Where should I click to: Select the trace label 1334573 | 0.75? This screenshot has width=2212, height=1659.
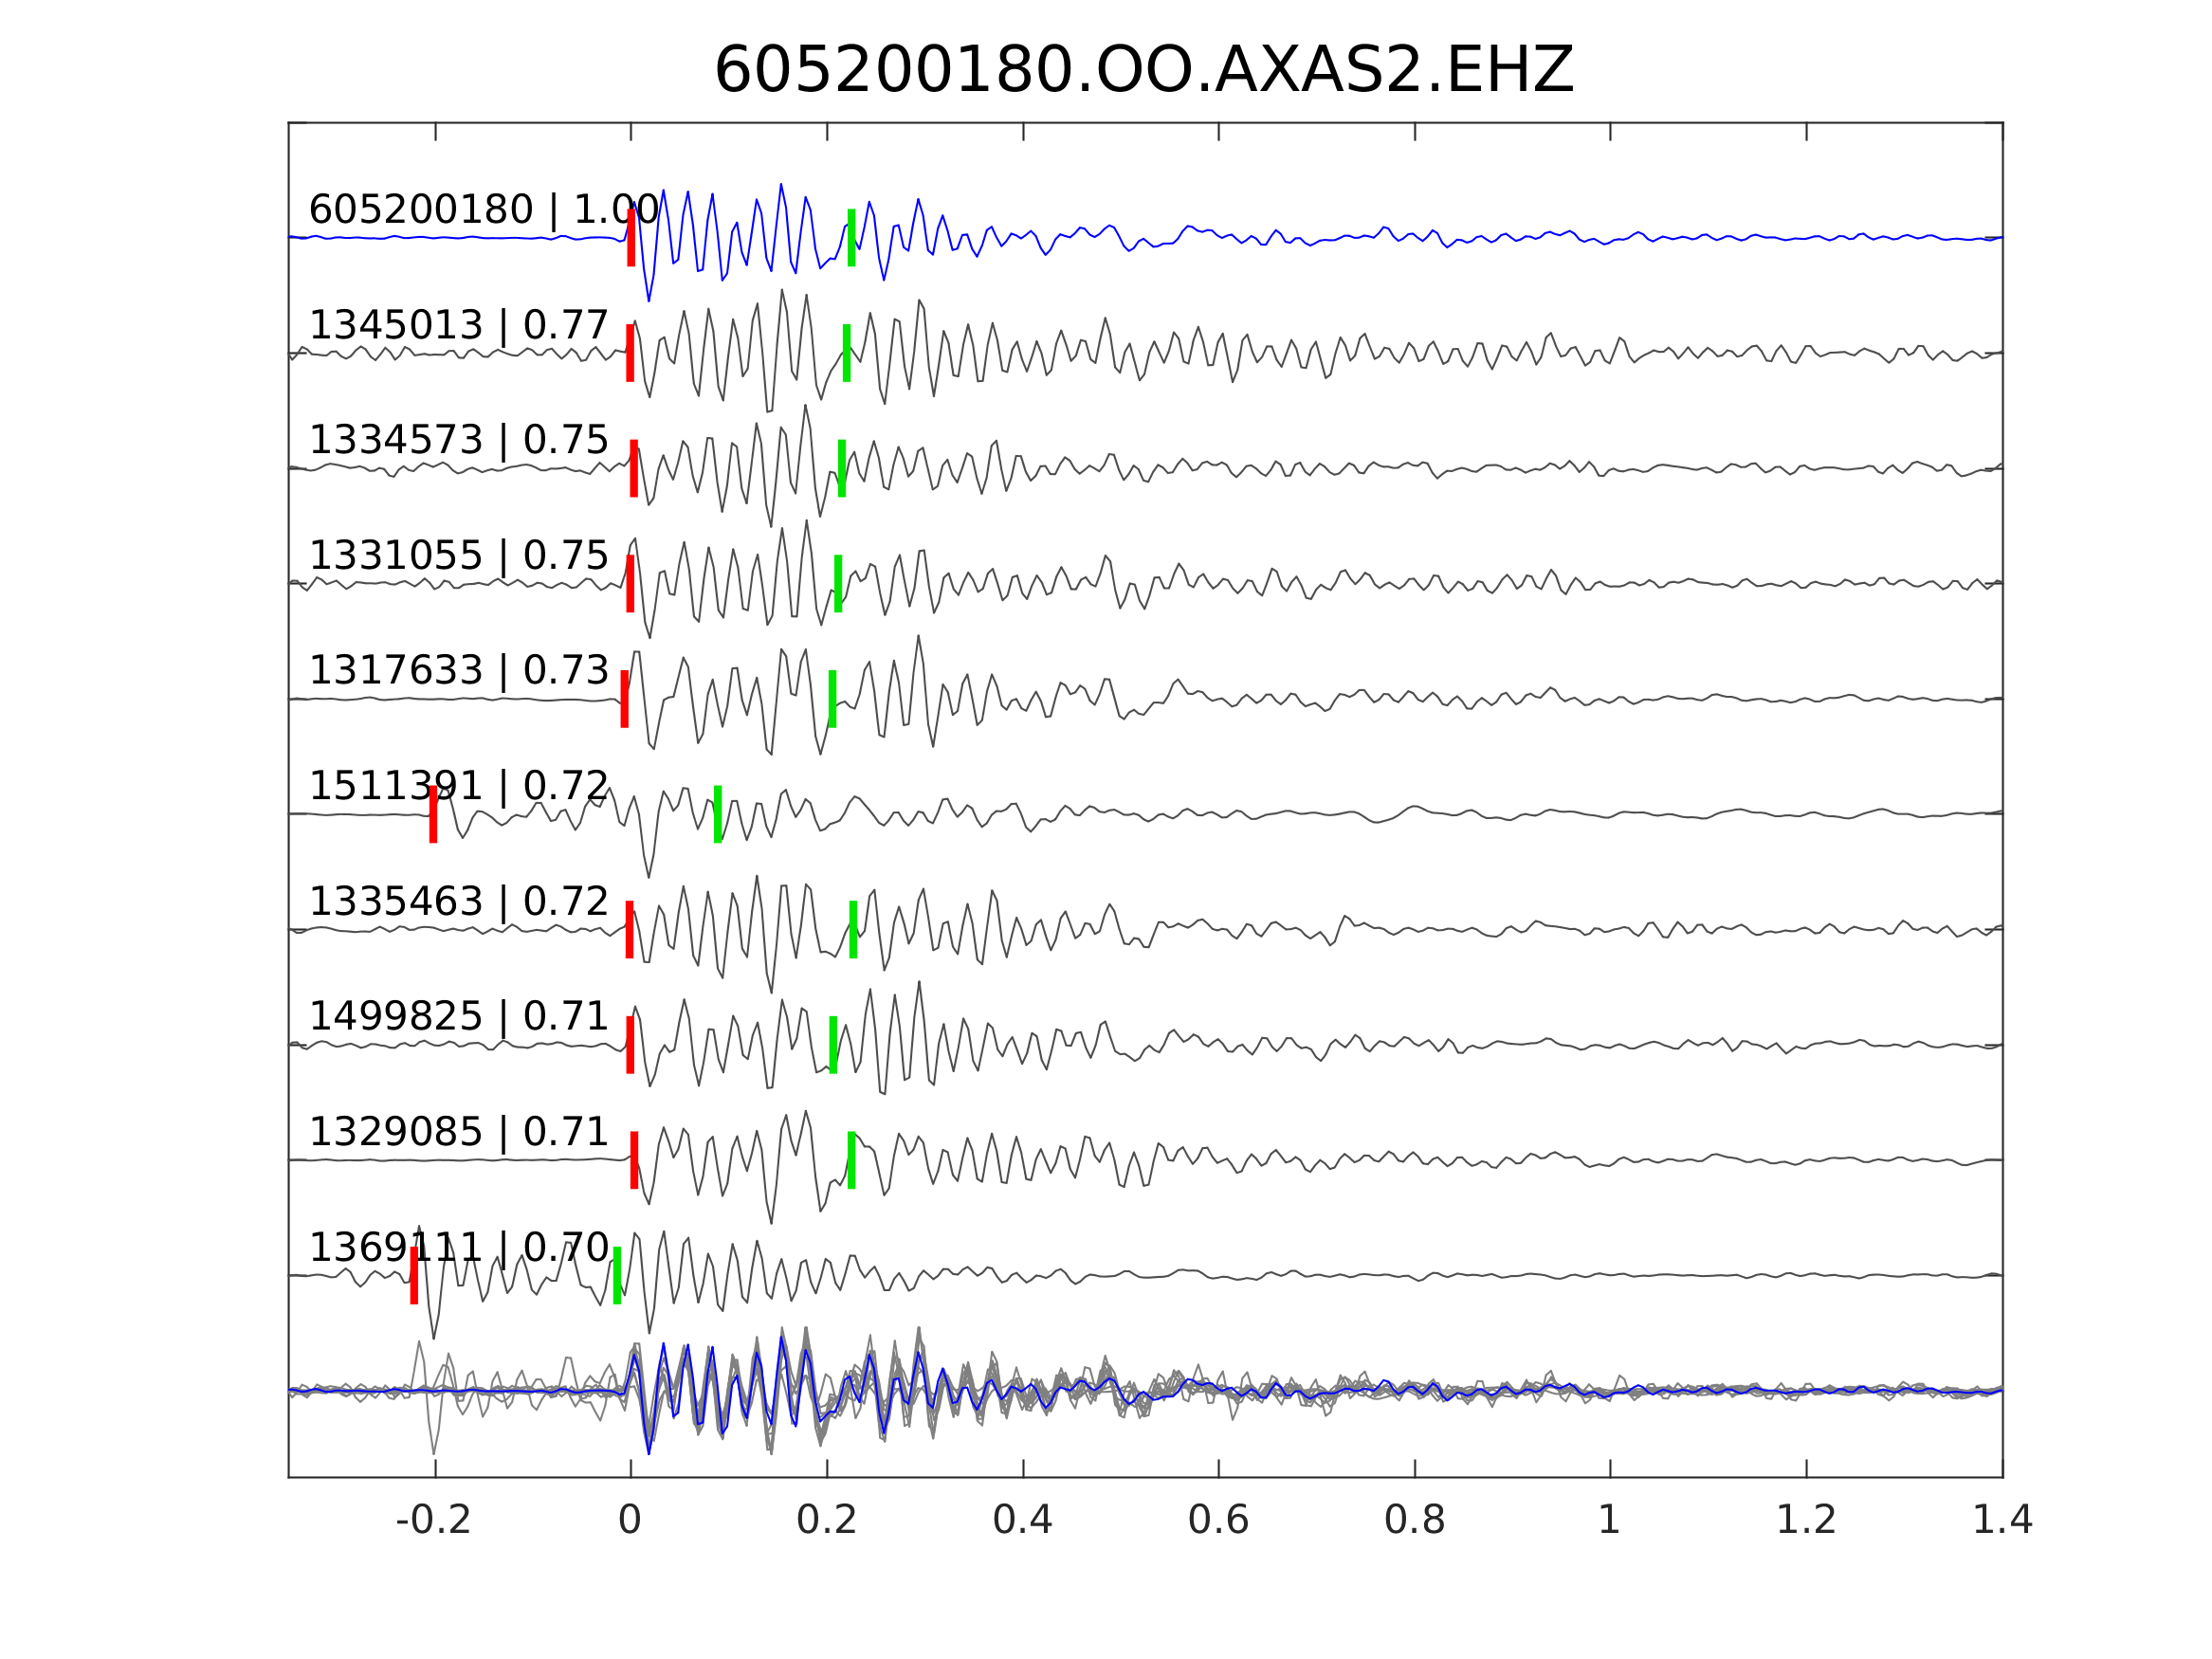click(458, 440)
